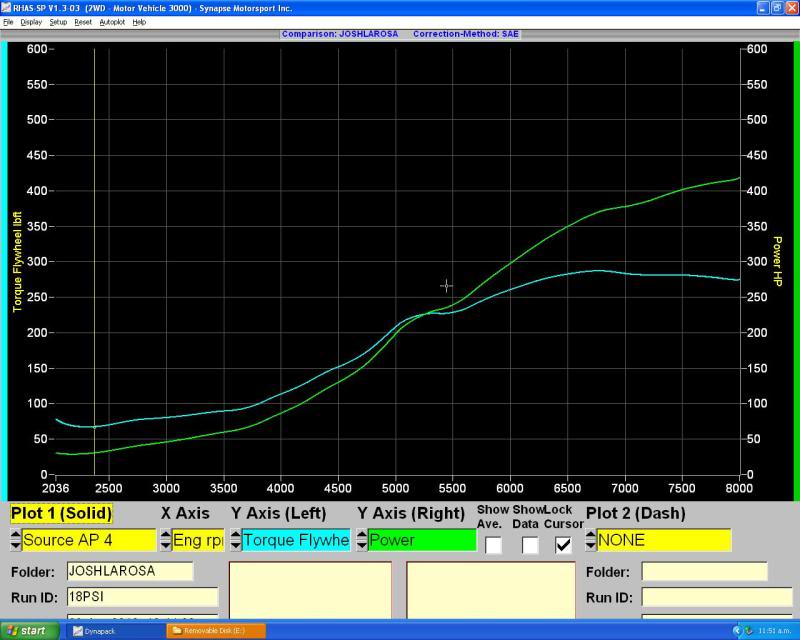Click the Plot 2 NONE stepper arrows

click(588, 540)
